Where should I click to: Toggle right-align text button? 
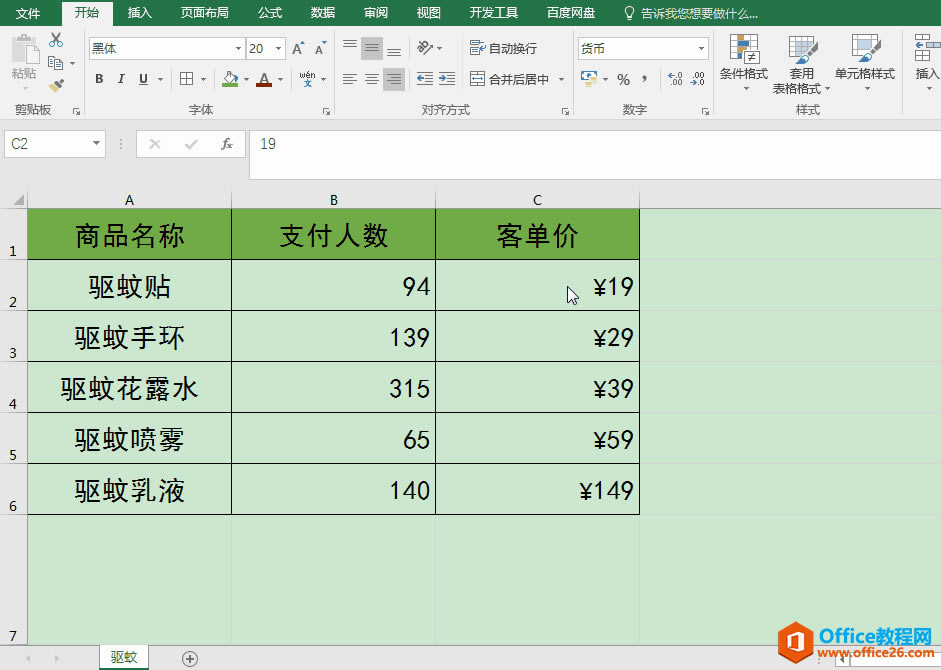pyautogui.click(x=394, y=79)
